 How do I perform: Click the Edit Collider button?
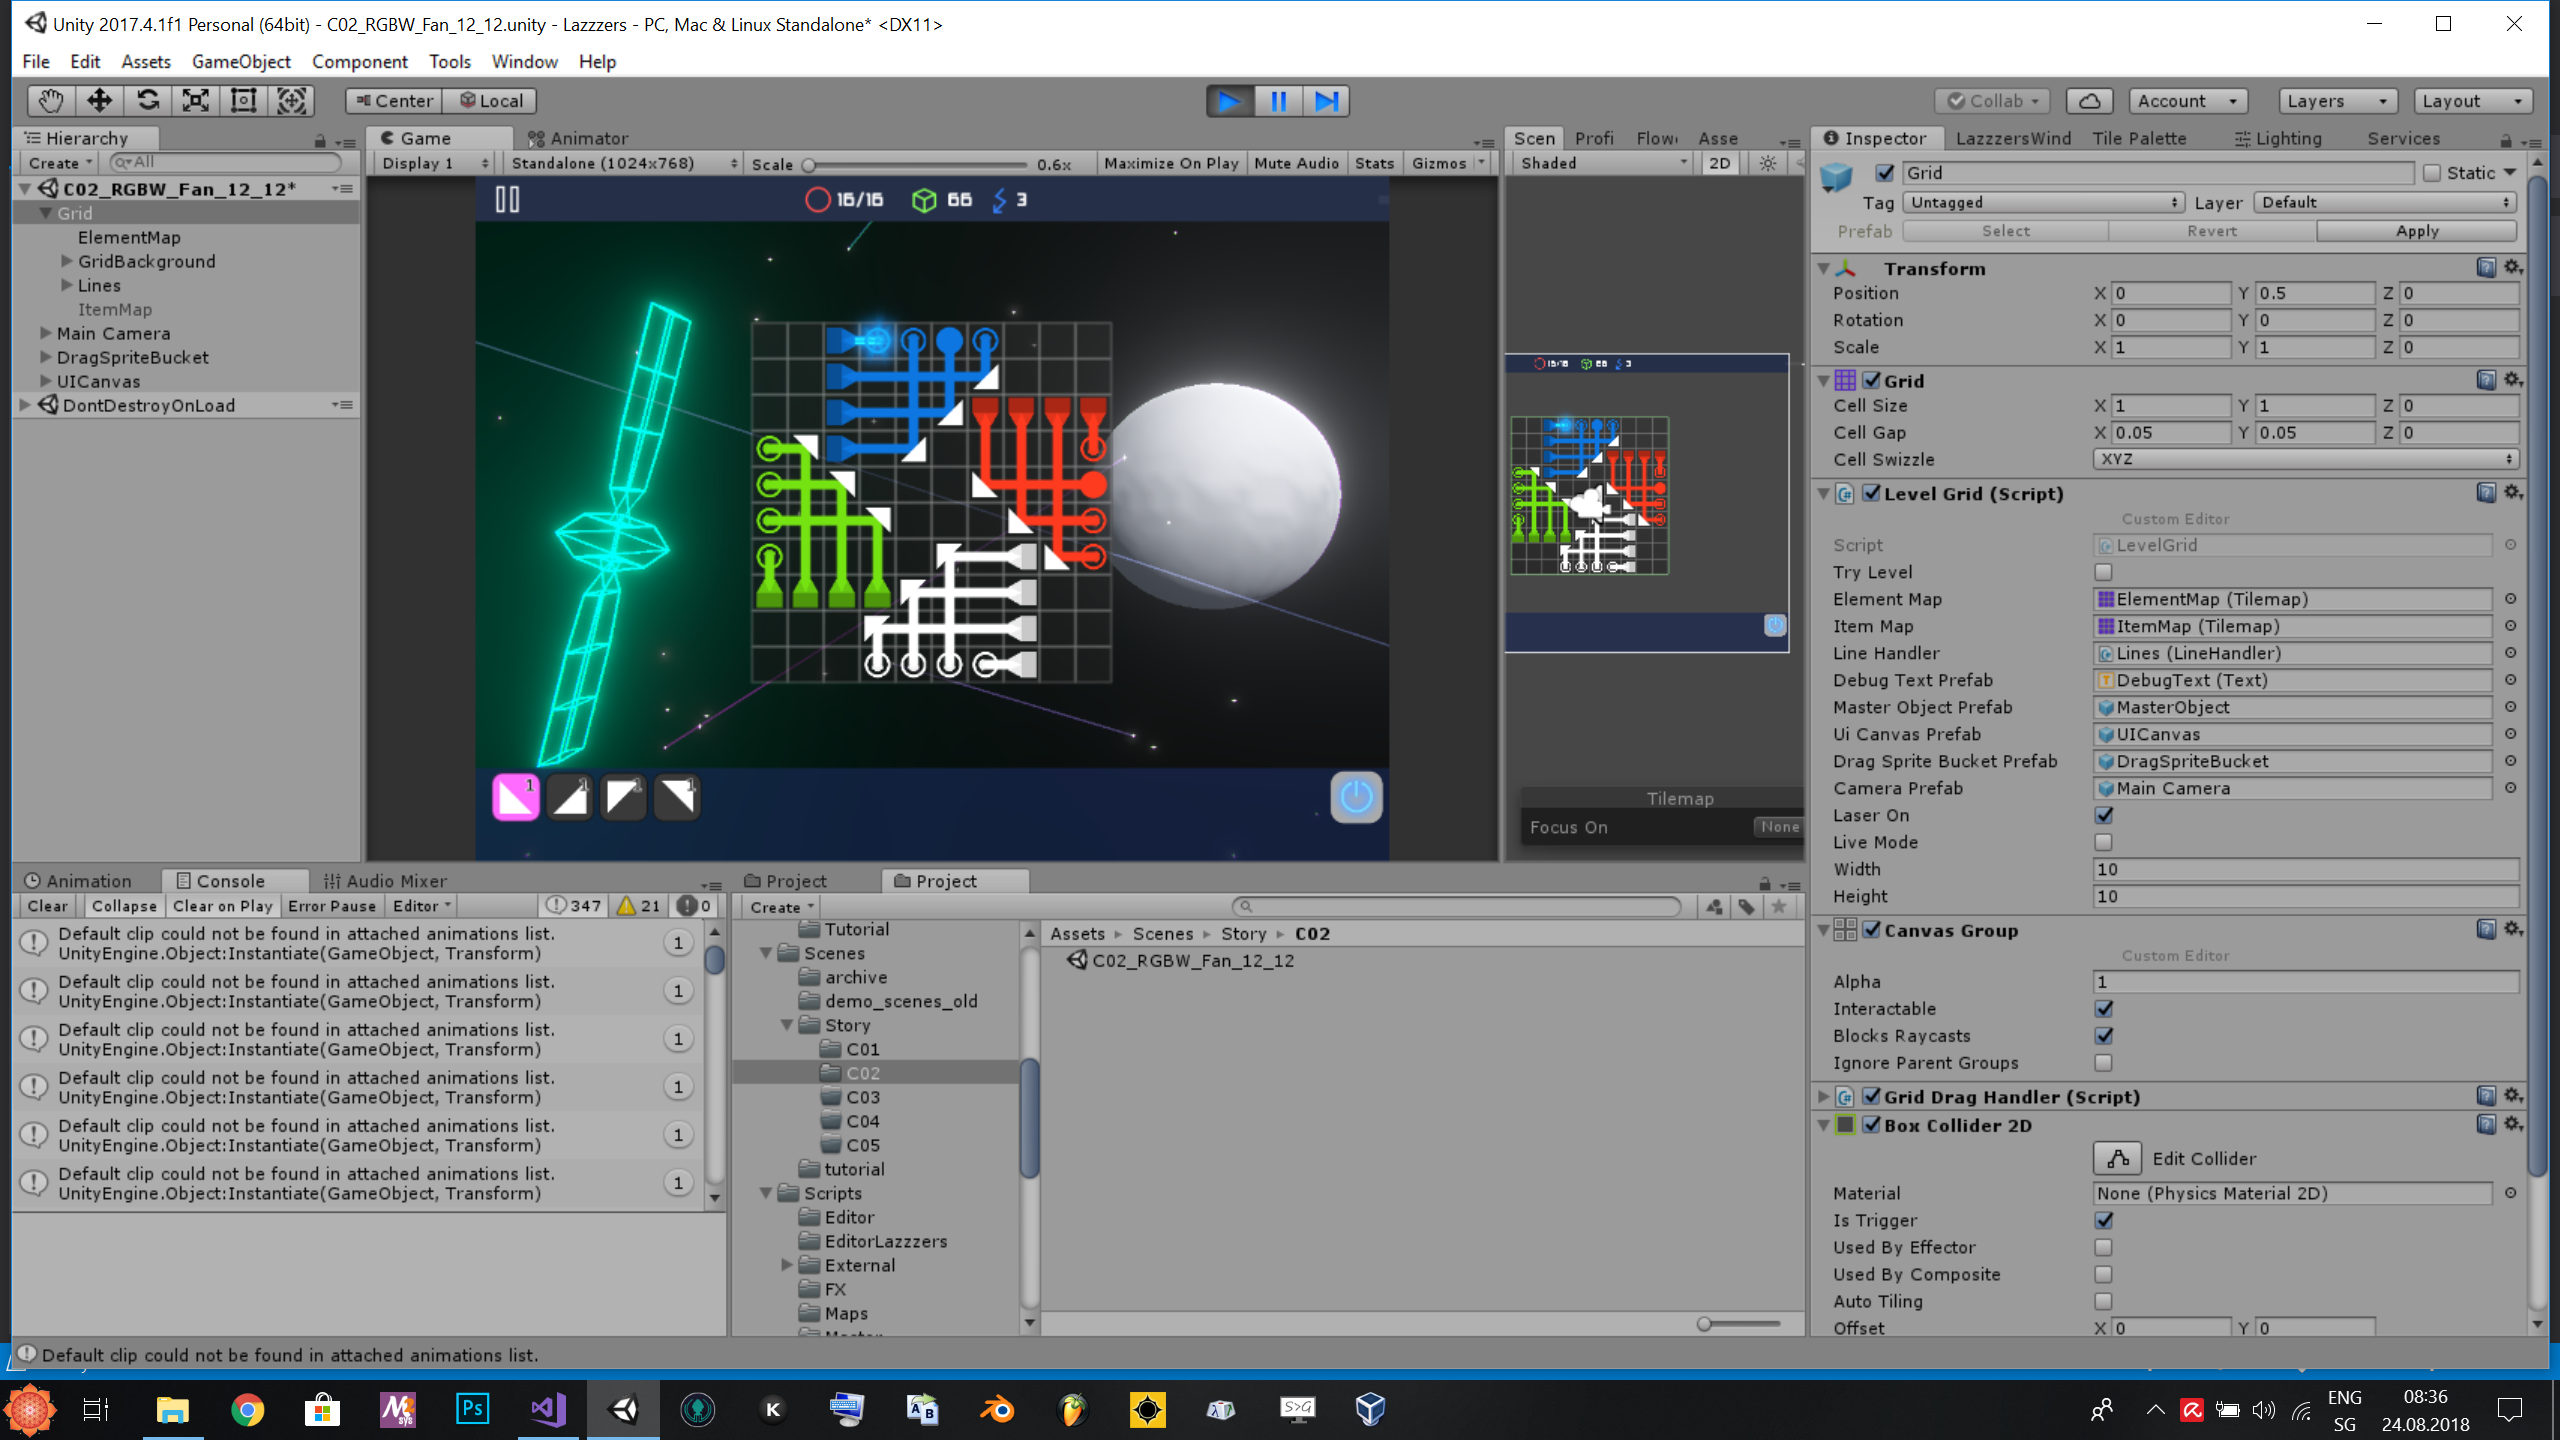click(2117, 1158)
